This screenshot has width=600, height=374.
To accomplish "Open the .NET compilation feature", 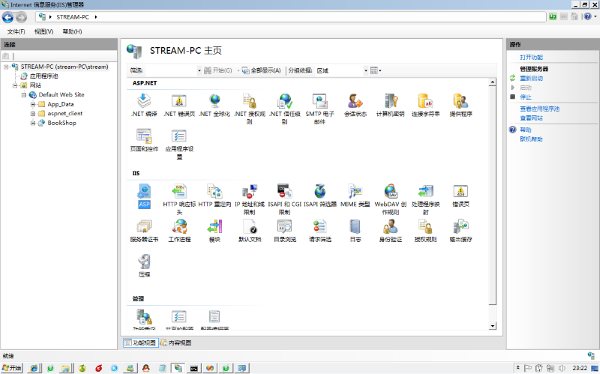I will pos(144,105).
